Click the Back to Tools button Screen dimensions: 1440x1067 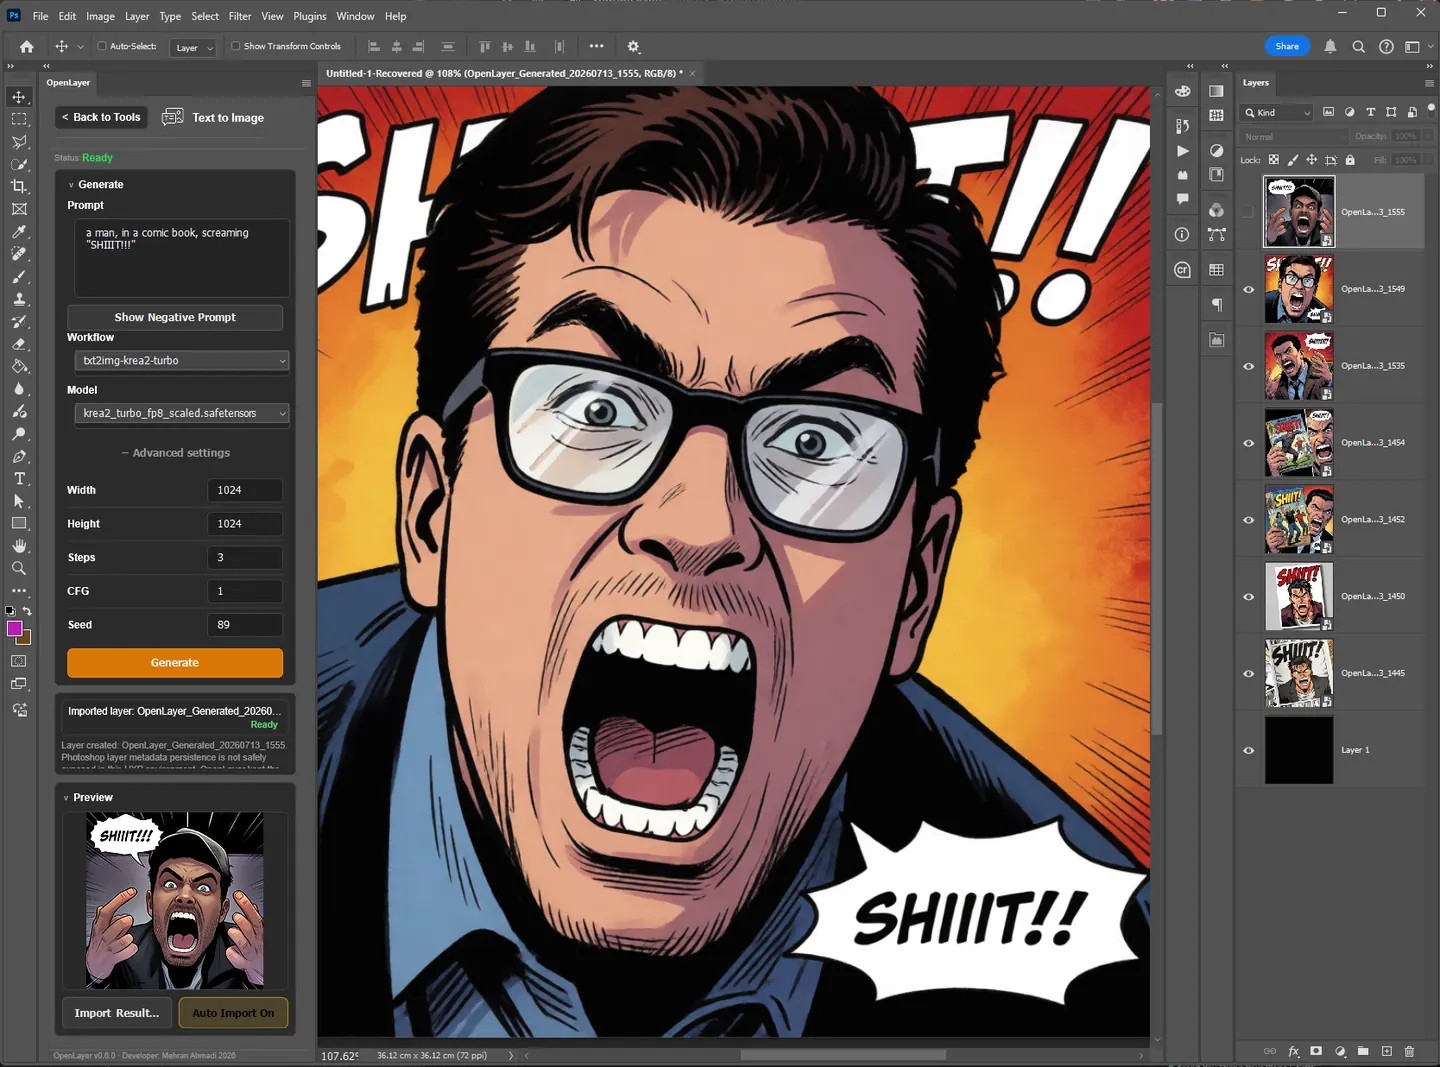[x=101, y=117]
